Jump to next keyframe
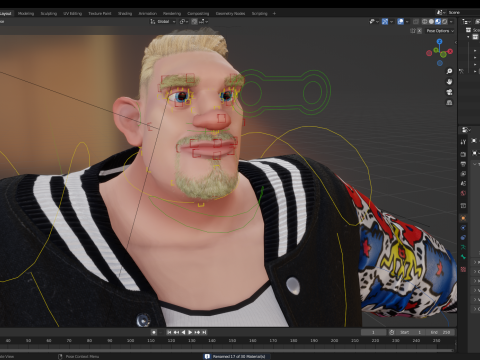The width and height of the screenshot is (480, 360). pos(197,332)
